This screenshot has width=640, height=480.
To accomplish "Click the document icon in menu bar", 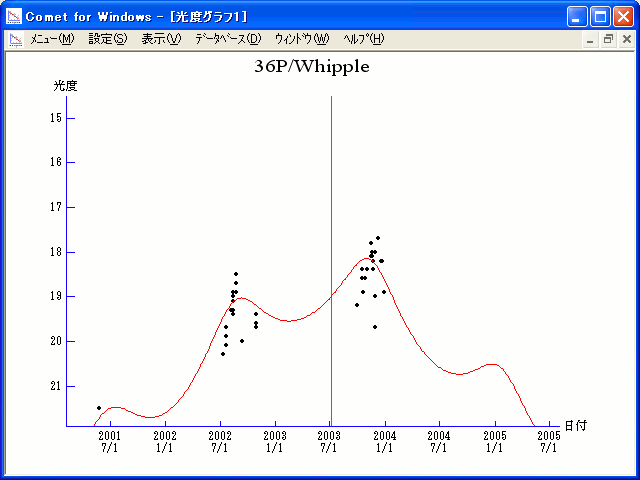I will [16, 40].
